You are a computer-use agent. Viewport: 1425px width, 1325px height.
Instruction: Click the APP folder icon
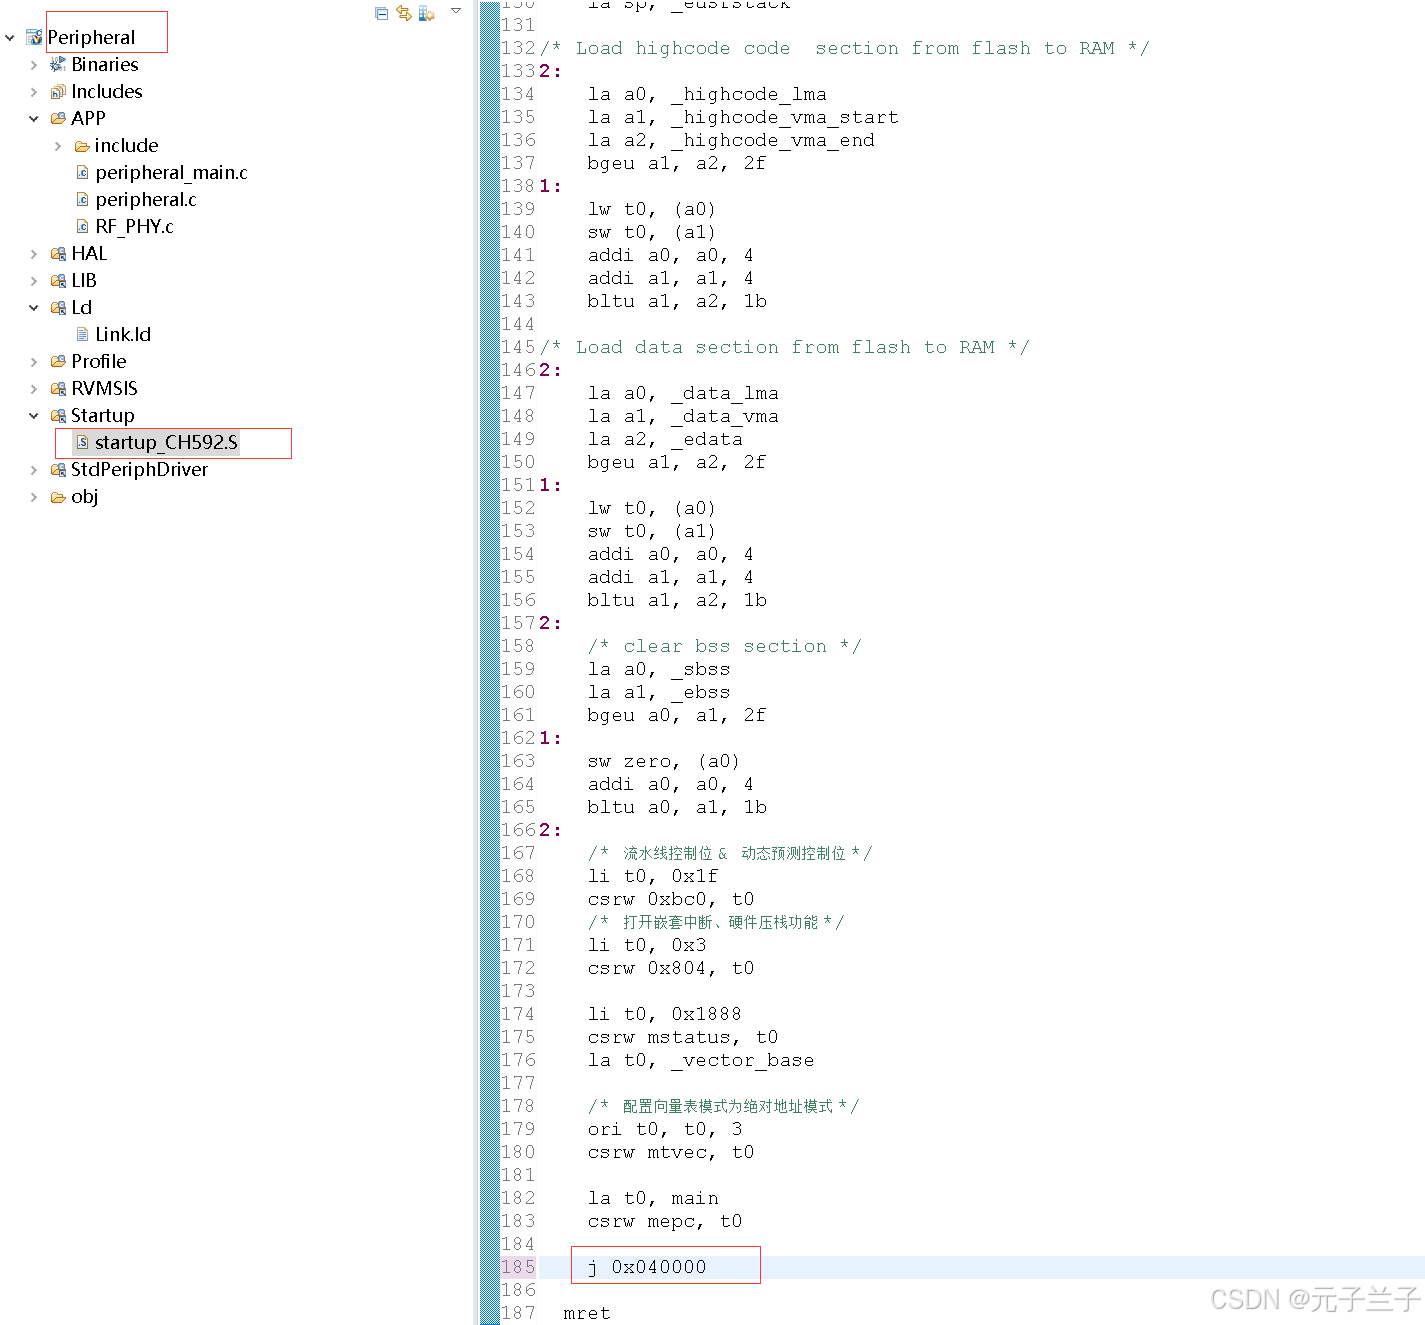click(x=58, y=119)
